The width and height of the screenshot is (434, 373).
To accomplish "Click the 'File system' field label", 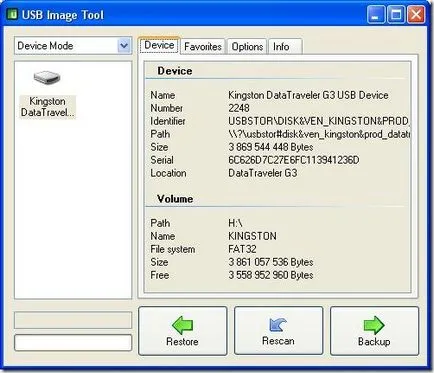I will 173,249.
